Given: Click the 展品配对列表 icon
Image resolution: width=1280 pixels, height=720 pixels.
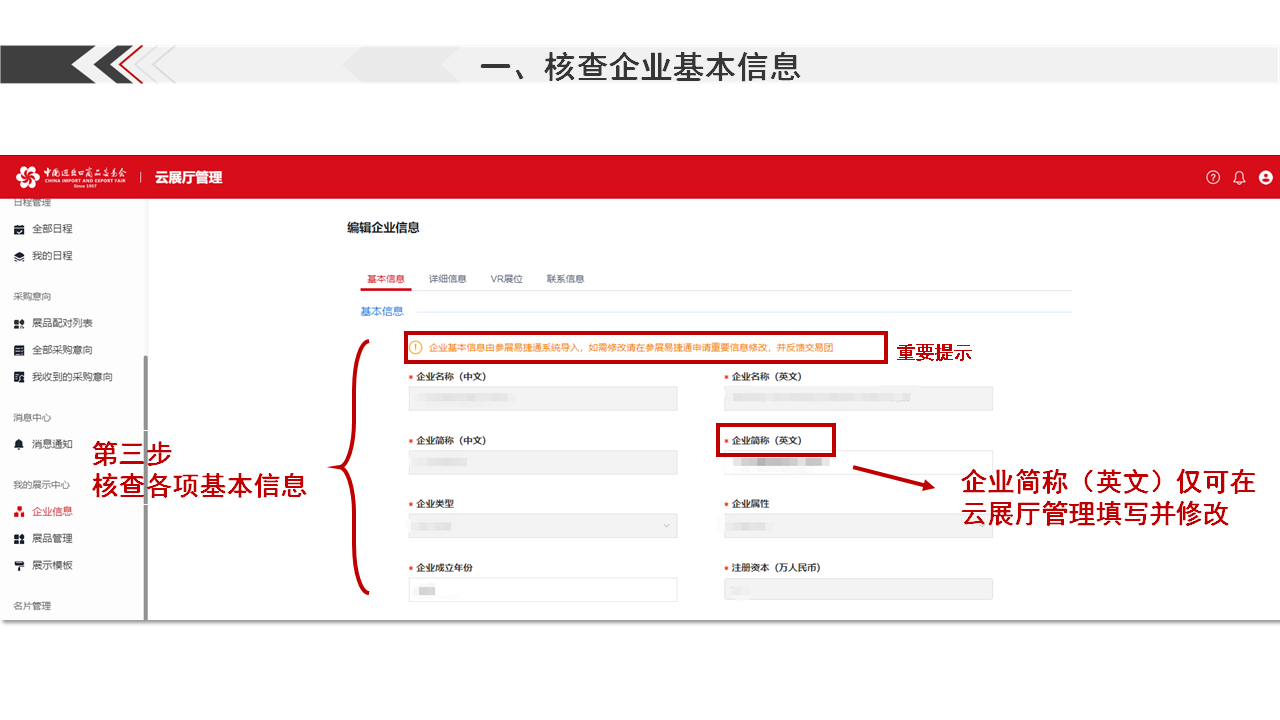Looking at the screenshot, I should (19, 324).
